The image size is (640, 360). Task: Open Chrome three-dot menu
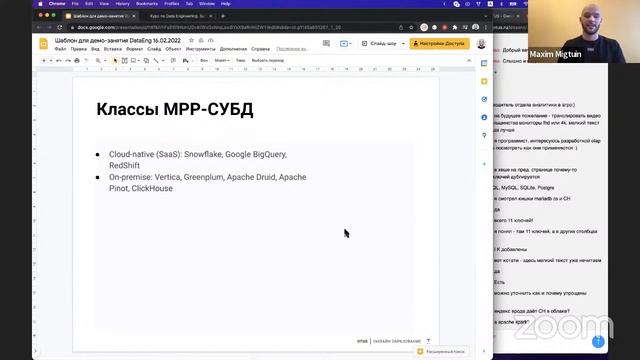(x=486, y=27)
